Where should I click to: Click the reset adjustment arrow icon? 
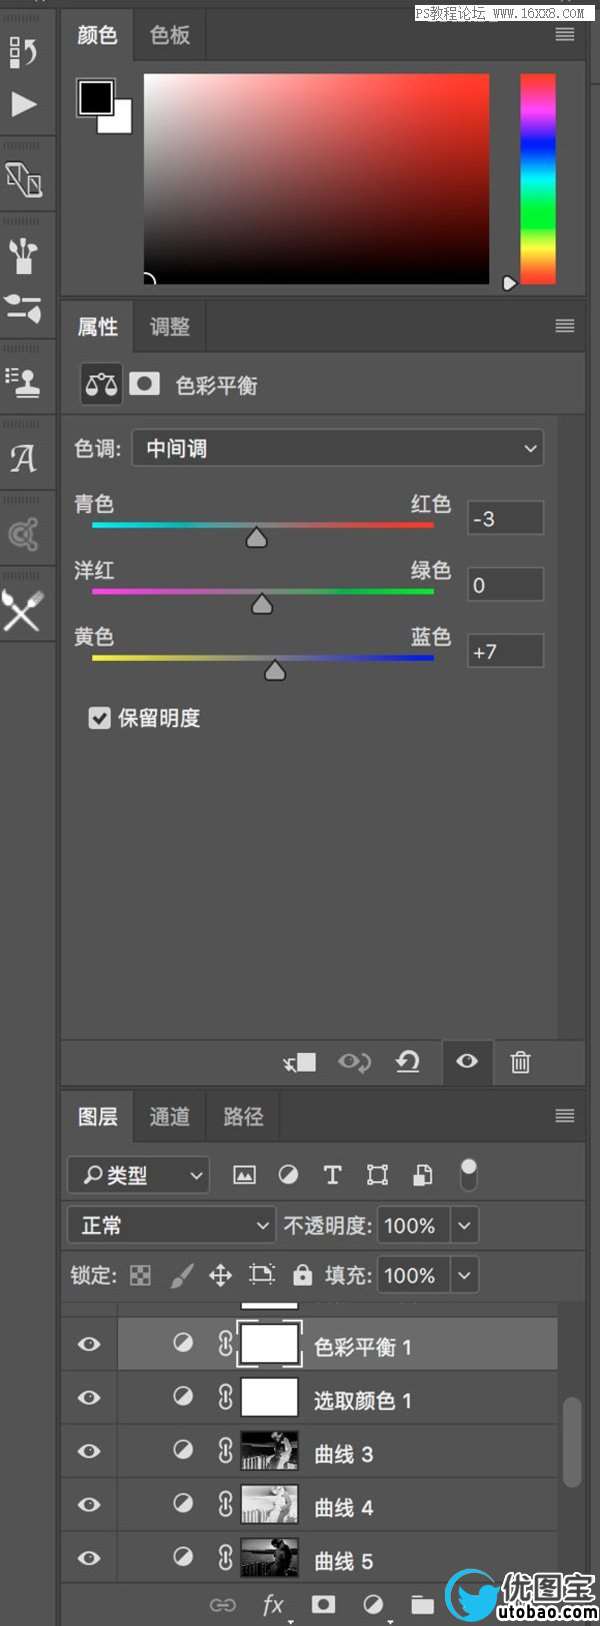tap(407, 1062)
